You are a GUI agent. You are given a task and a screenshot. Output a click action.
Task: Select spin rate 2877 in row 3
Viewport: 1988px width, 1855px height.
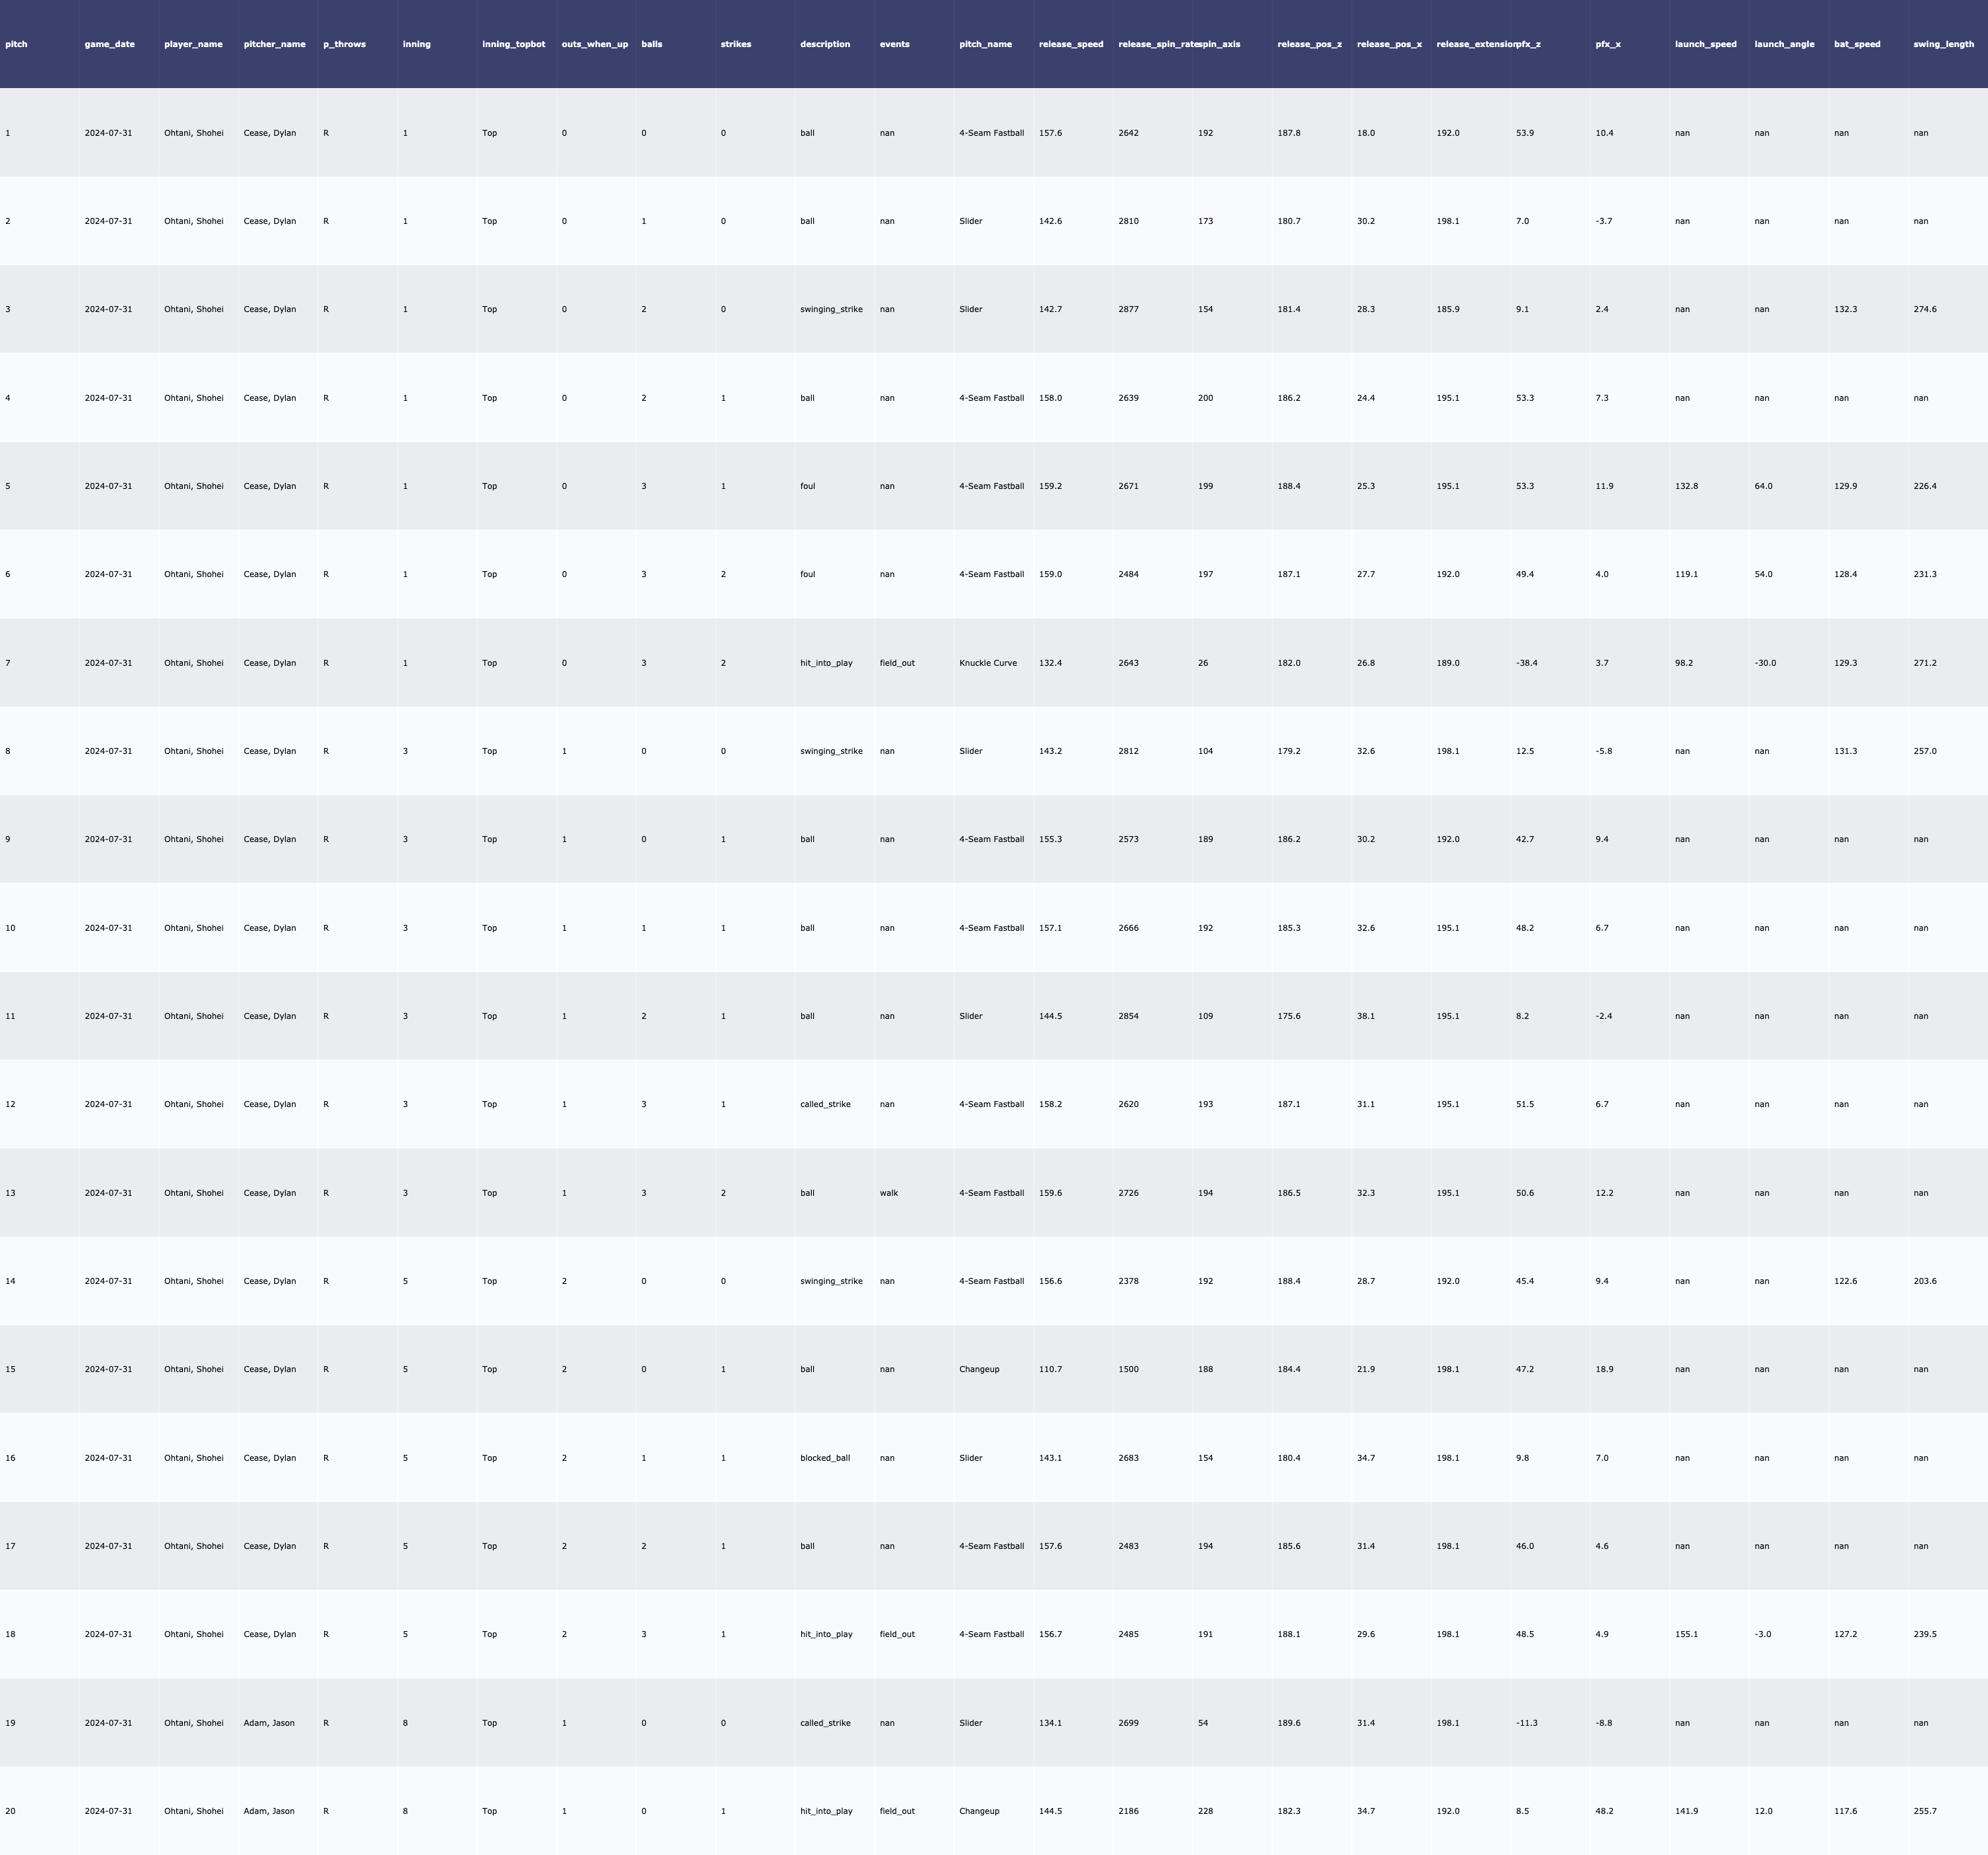tap(1128, 309)
